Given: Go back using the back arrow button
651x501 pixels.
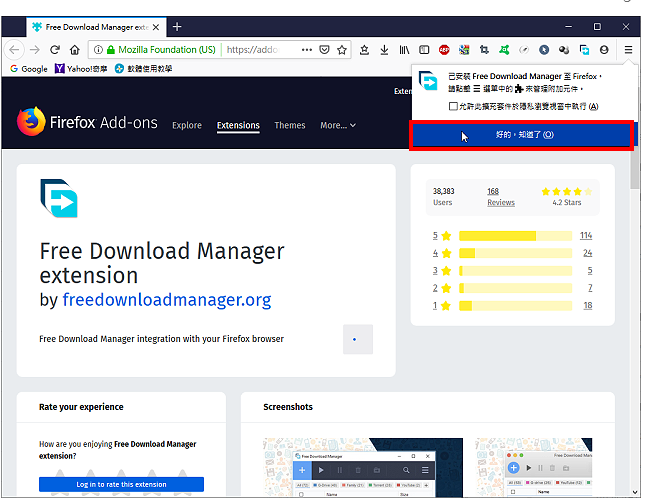Looking at the screenshot, I should click(14, 50).
